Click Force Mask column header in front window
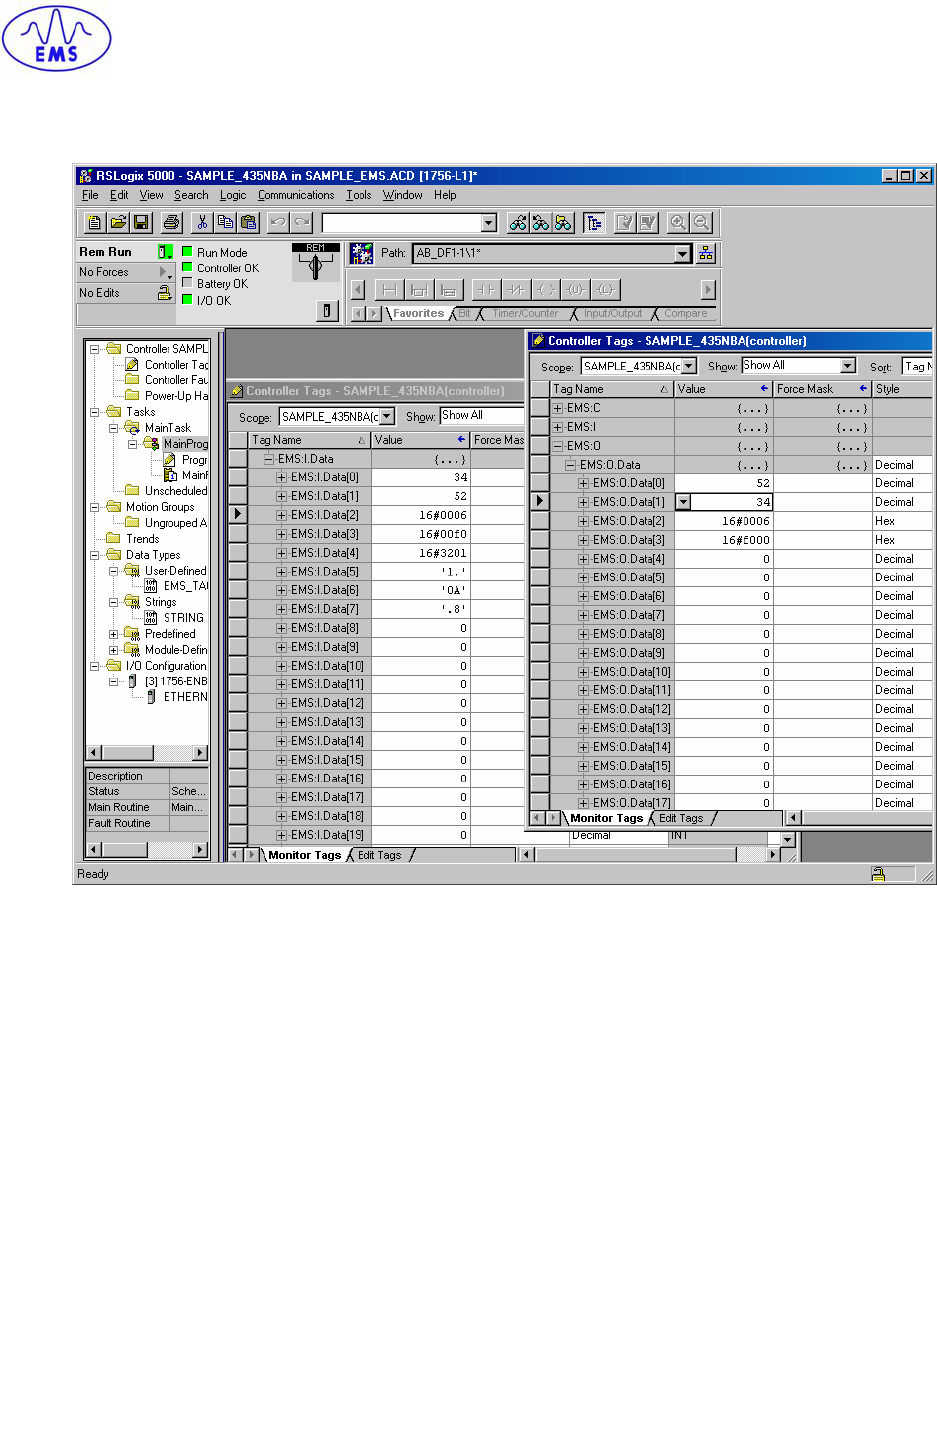Image resolution: width=937 pixels, height=1434 pixels. [822, 389]
